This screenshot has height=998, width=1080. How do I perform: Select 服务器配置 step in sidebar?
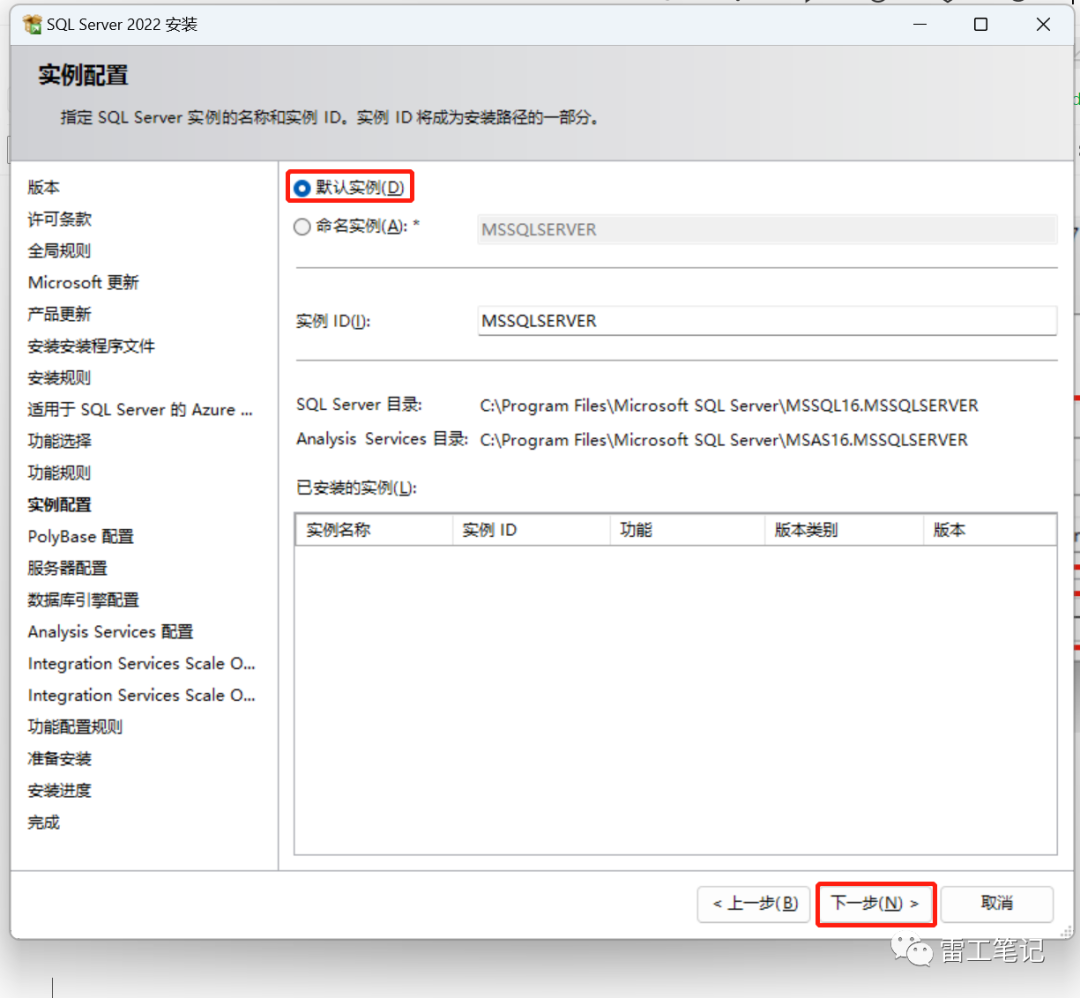68,568
